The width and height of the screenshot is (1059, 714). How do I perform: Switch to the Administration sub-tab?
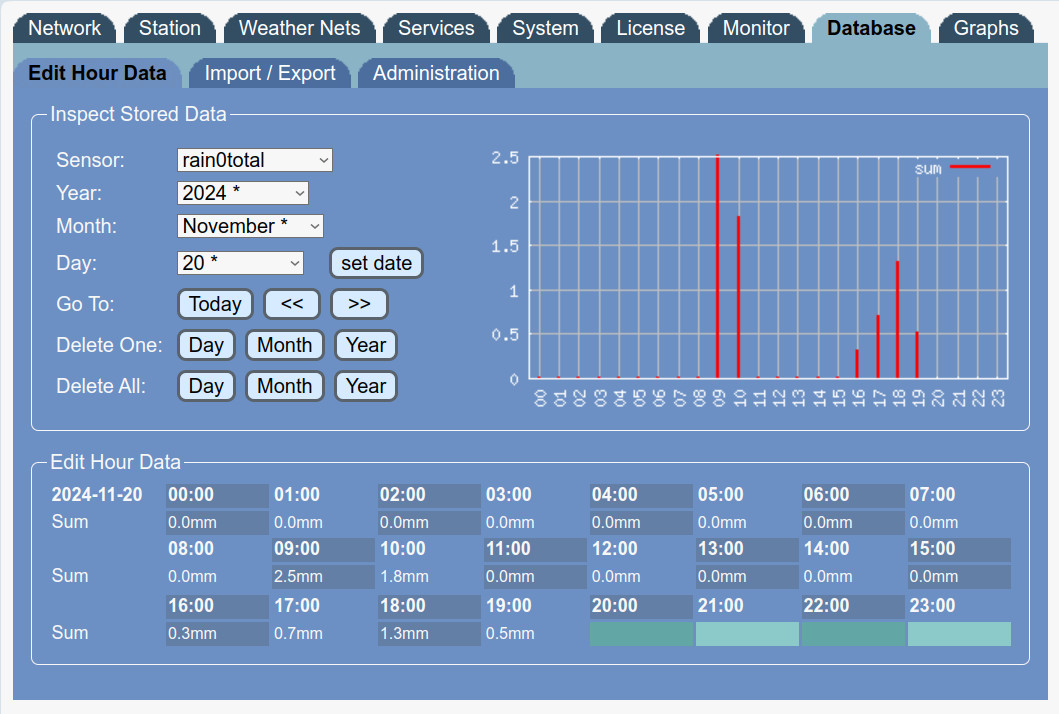(x=436, y=73)
